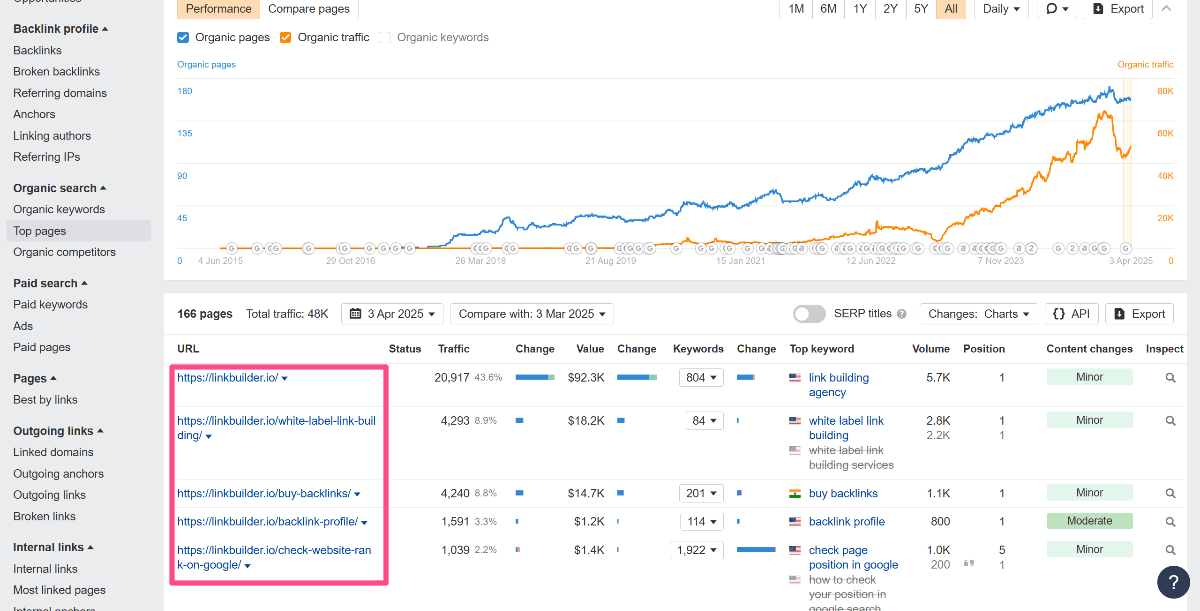Collapse the chart panel with the up chevron
This screenshot has height=611, width=1200.
tap(1166, 8)
